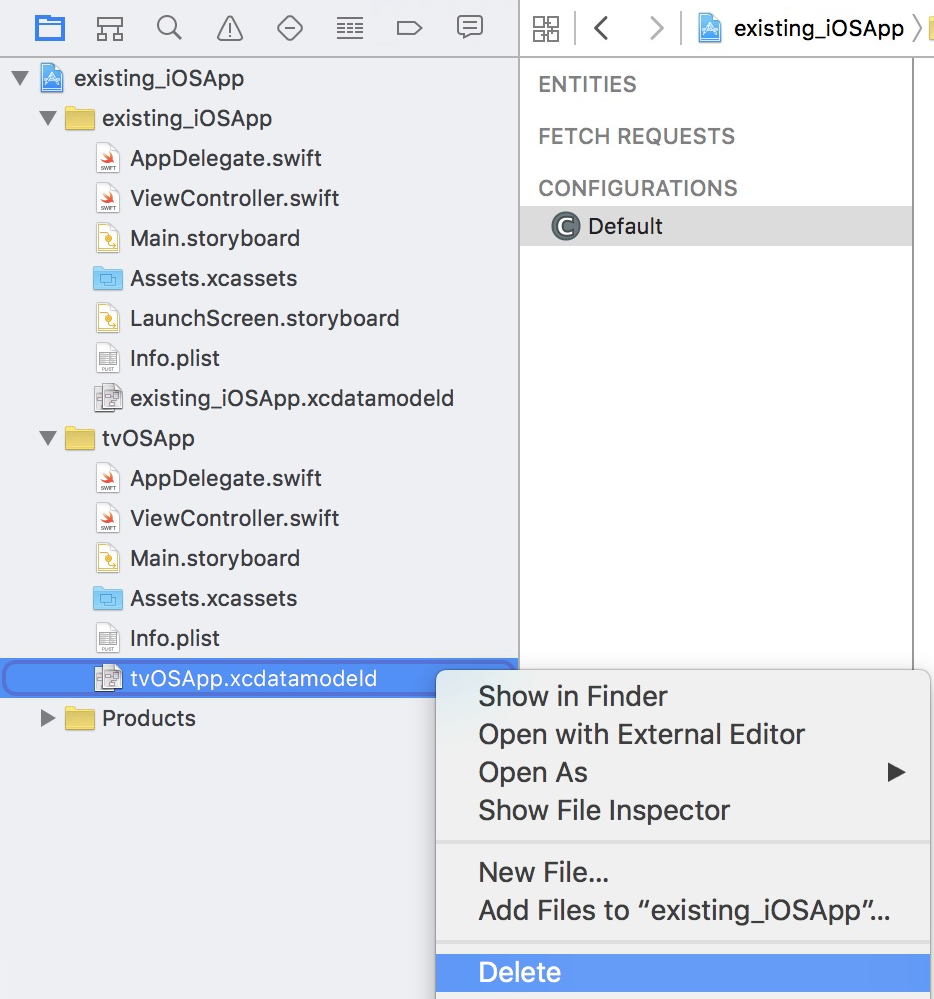Click the FETCH REQUESTS section header
Screen dimensions: 934x999
pos(636,136)
